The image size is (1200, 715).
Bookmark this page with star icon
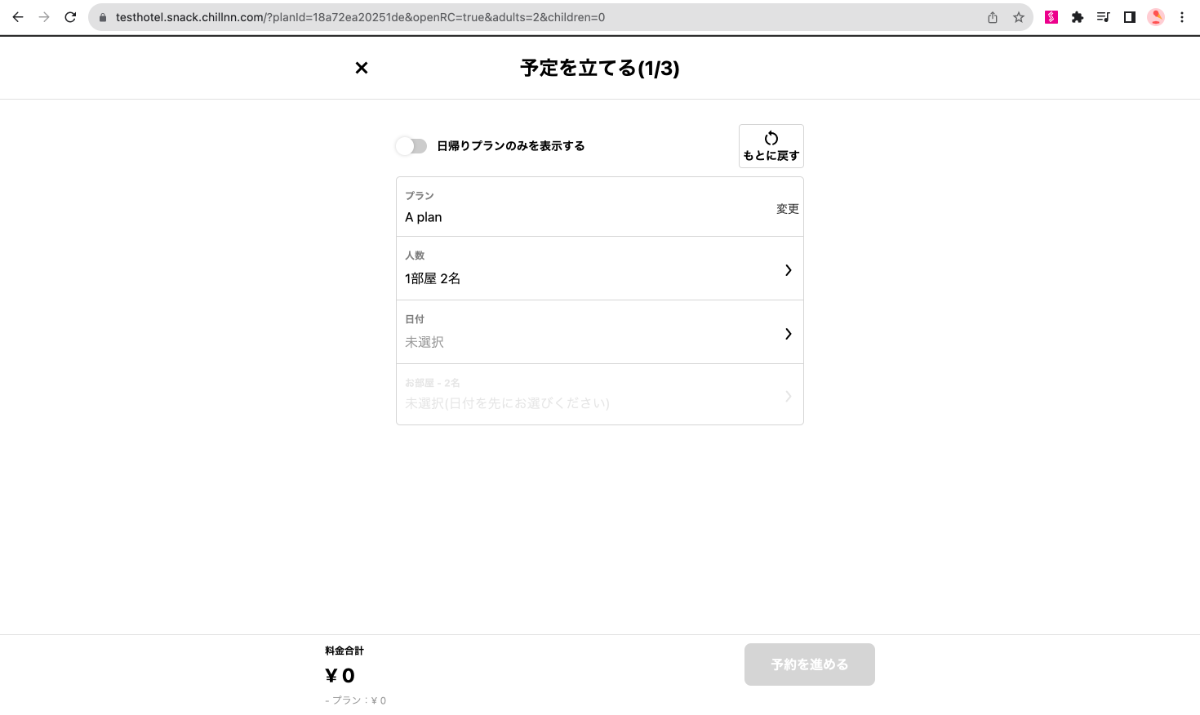[x=1018, y=17]
